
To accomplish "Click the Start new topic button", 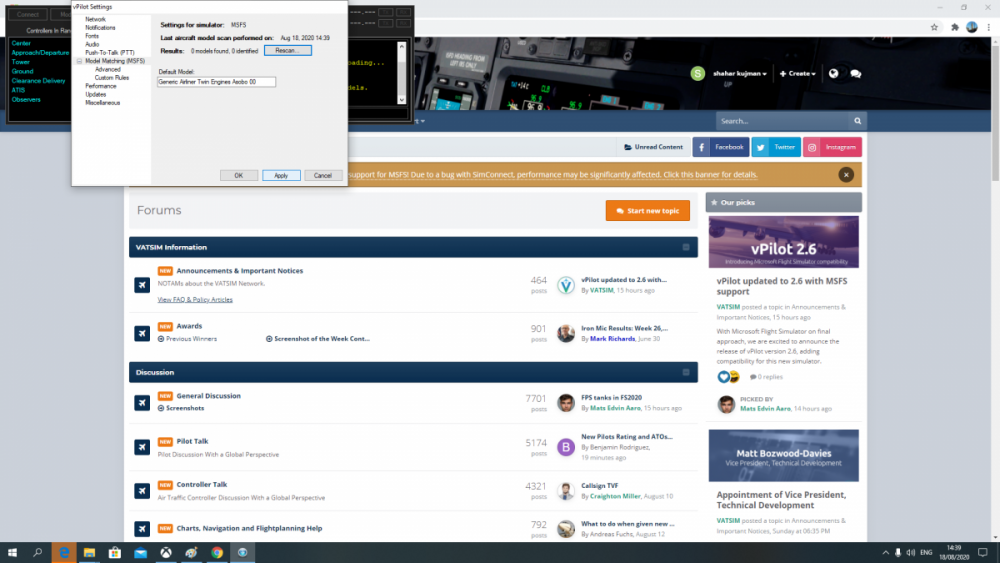I will coord(647,211).
